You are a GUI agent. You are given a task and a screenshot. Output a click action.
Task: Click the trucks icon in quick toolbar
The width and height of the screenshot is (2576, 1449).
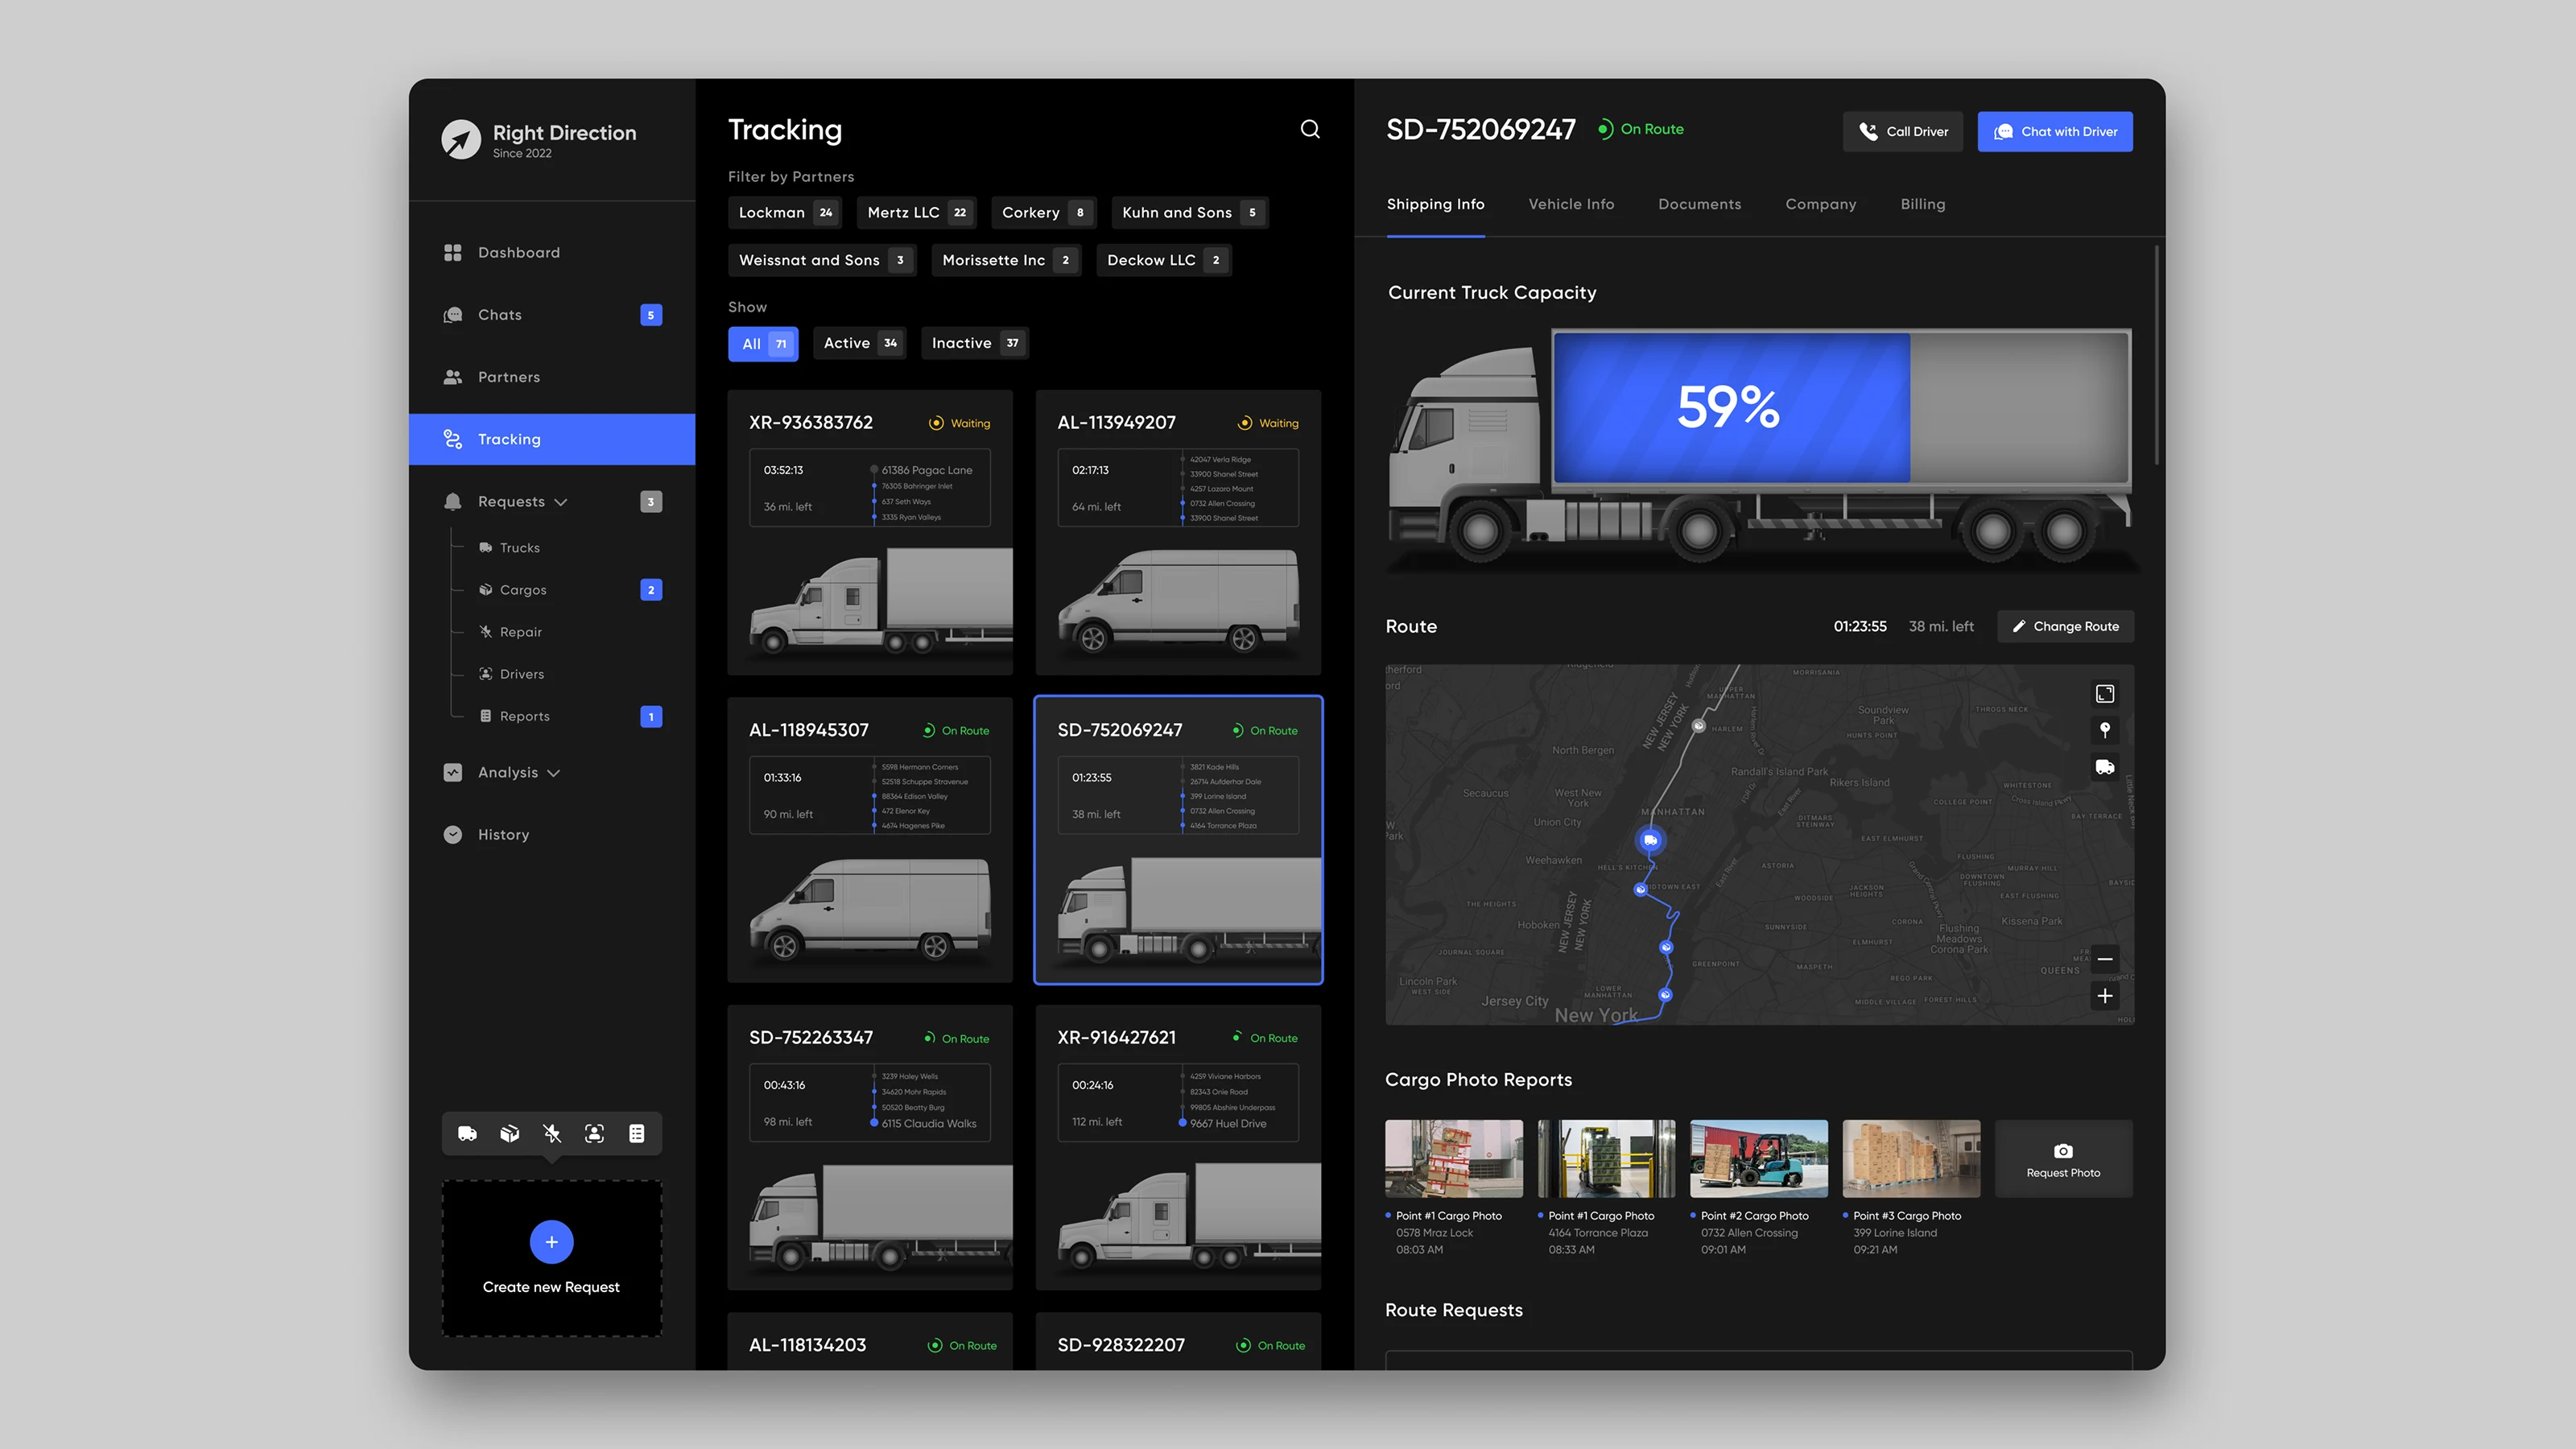(467, 1133)
